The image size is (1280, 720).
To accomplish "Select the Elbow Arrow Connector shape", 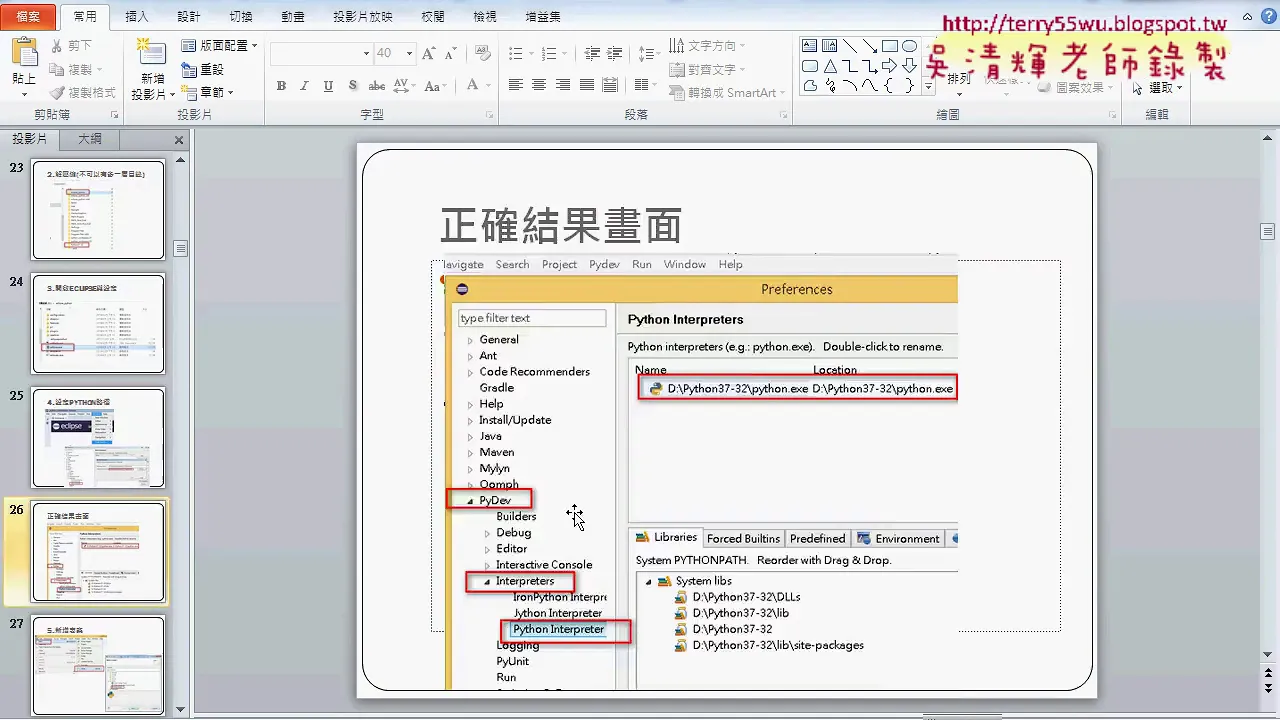I will point(869,66).
